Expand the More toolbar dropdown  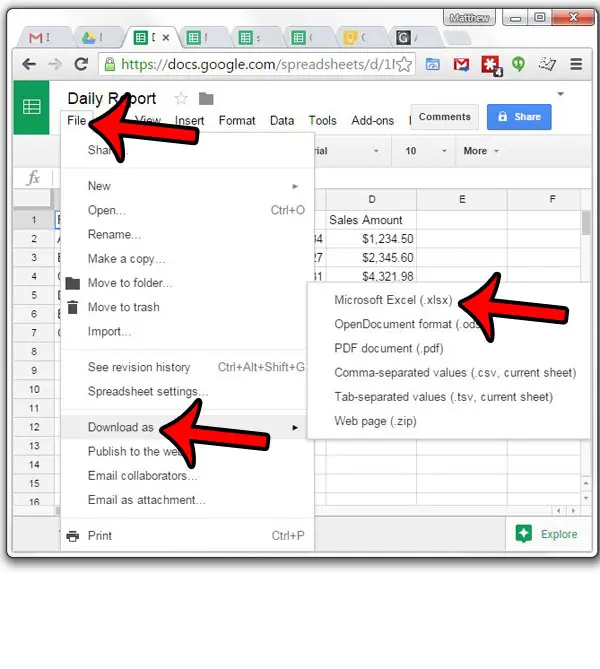481,151
